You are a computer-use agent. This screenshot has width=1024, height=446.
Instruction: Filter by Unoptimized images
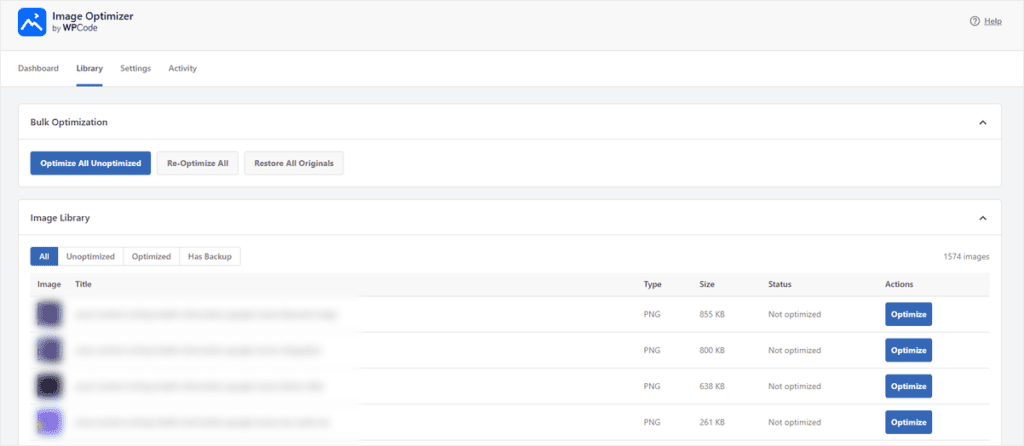click(91, 257)
